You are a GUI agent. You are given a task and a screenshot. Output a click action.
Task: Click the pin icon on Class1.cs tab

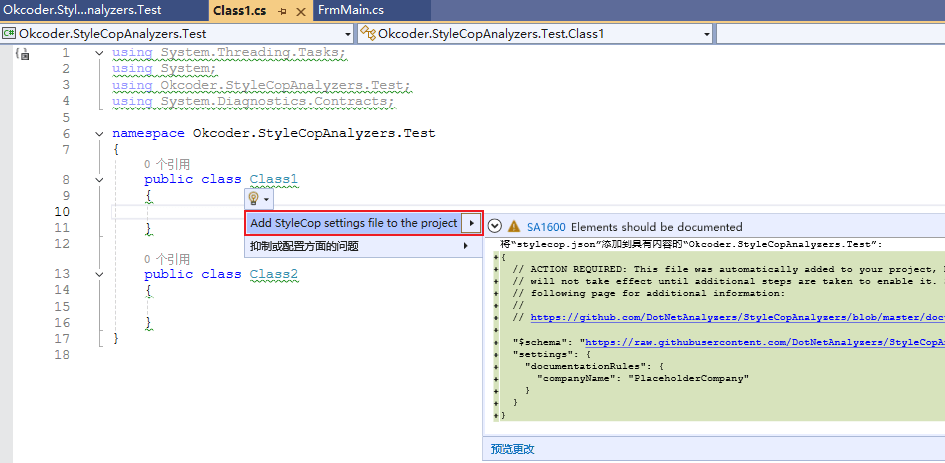point(283,10)
